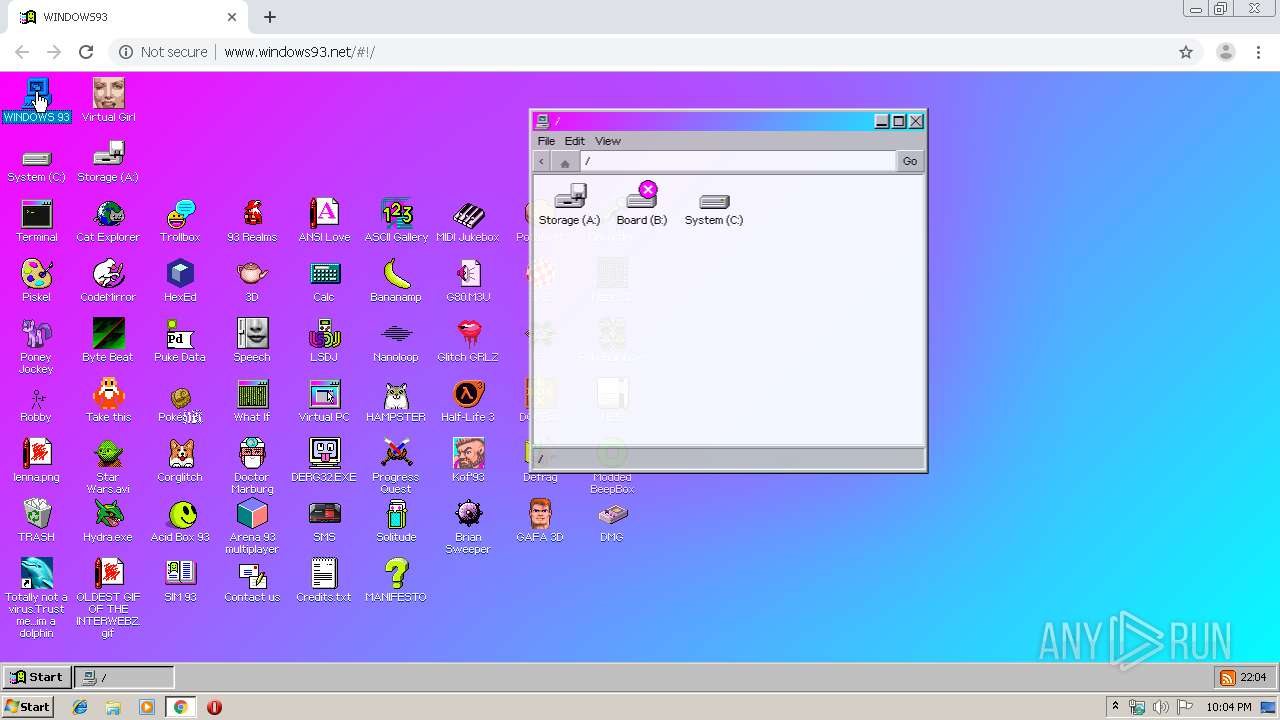Open the Virtual Girl desktop icon
Image resolution: width=1280 pixels, height=720 pixels.
[108, 100]
